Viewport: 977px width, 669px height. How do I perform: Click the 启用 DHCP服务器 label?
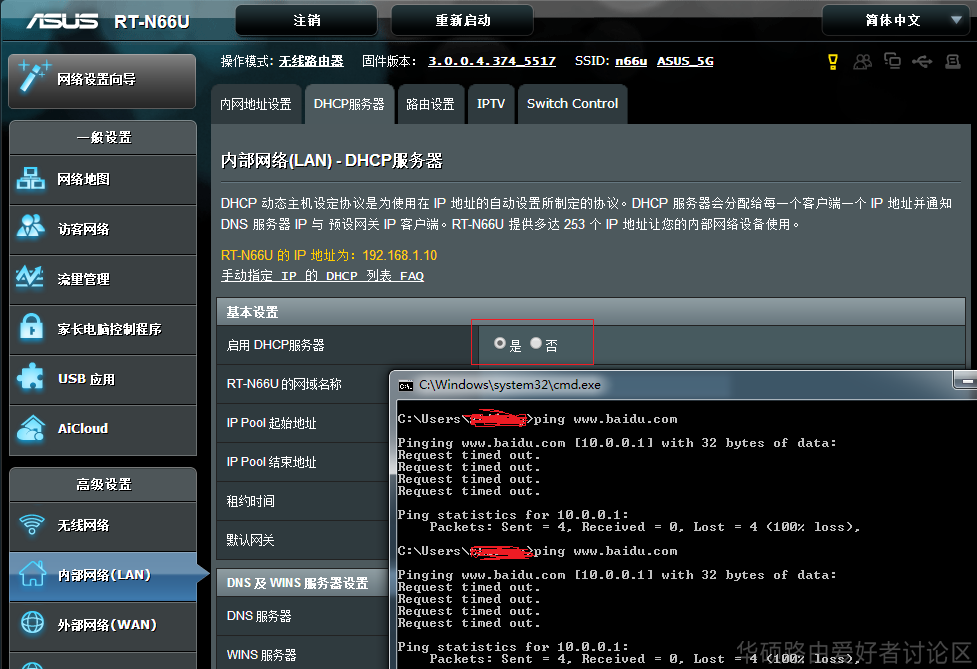click(x=275, y=345)
